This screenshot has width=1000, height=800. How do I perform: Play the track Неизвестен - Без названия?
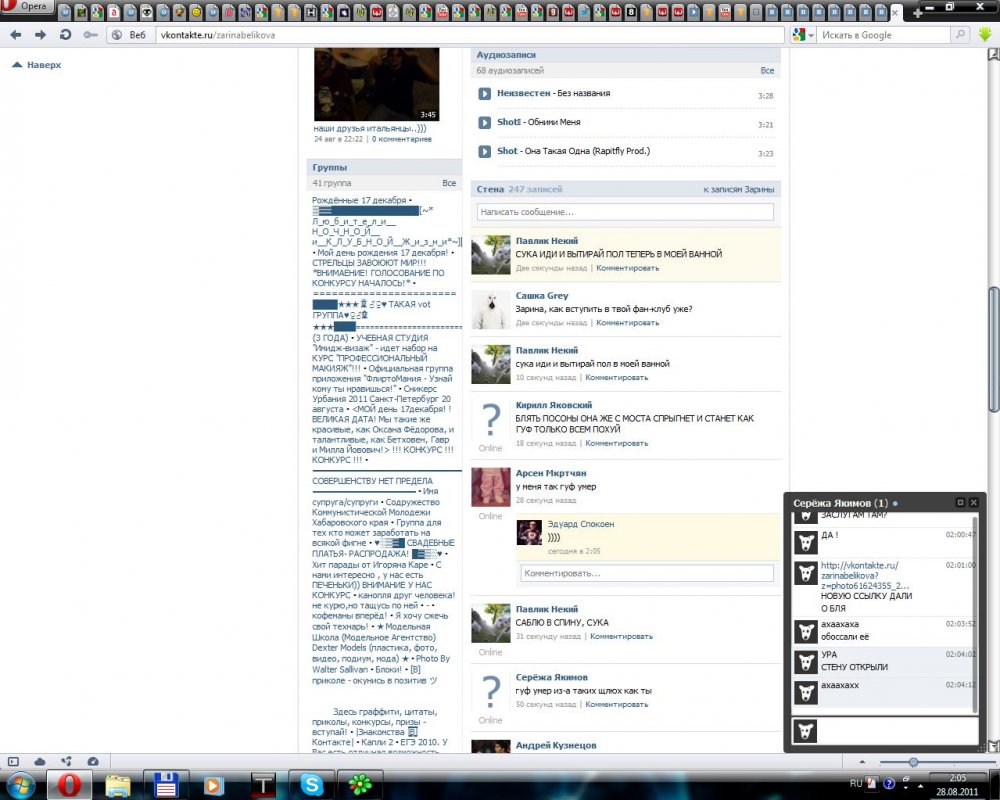(x=485, y=93)
